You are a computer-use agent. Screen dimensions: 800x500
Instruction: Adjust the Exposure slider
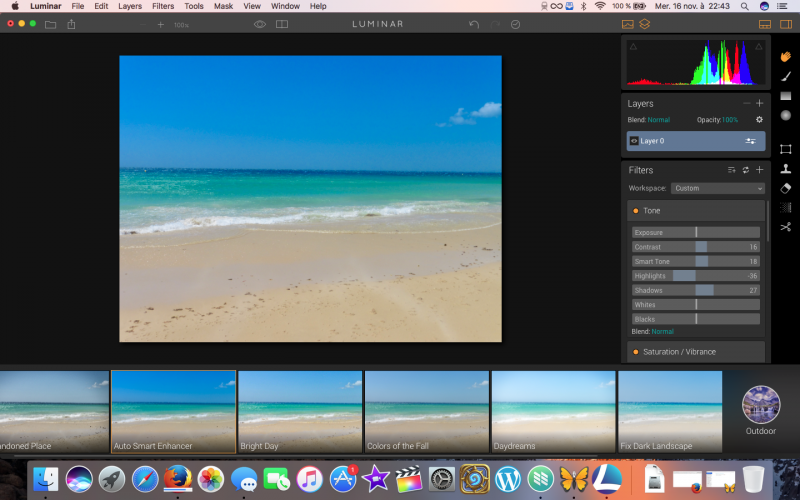coord(696,232)
